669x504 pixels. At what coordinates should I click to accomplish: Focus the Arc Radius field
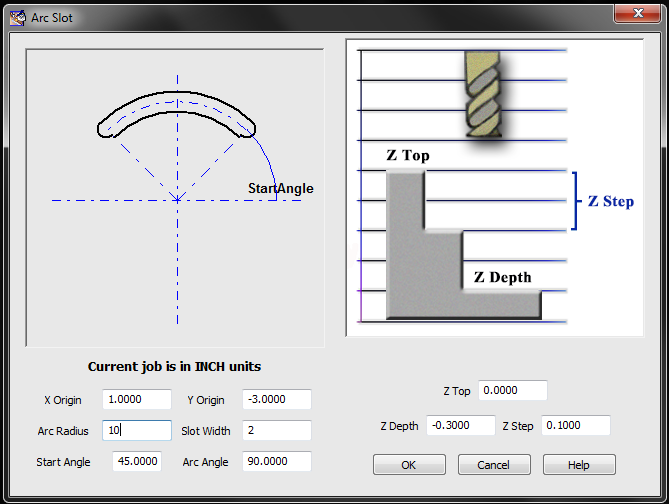tap(137, 430)
